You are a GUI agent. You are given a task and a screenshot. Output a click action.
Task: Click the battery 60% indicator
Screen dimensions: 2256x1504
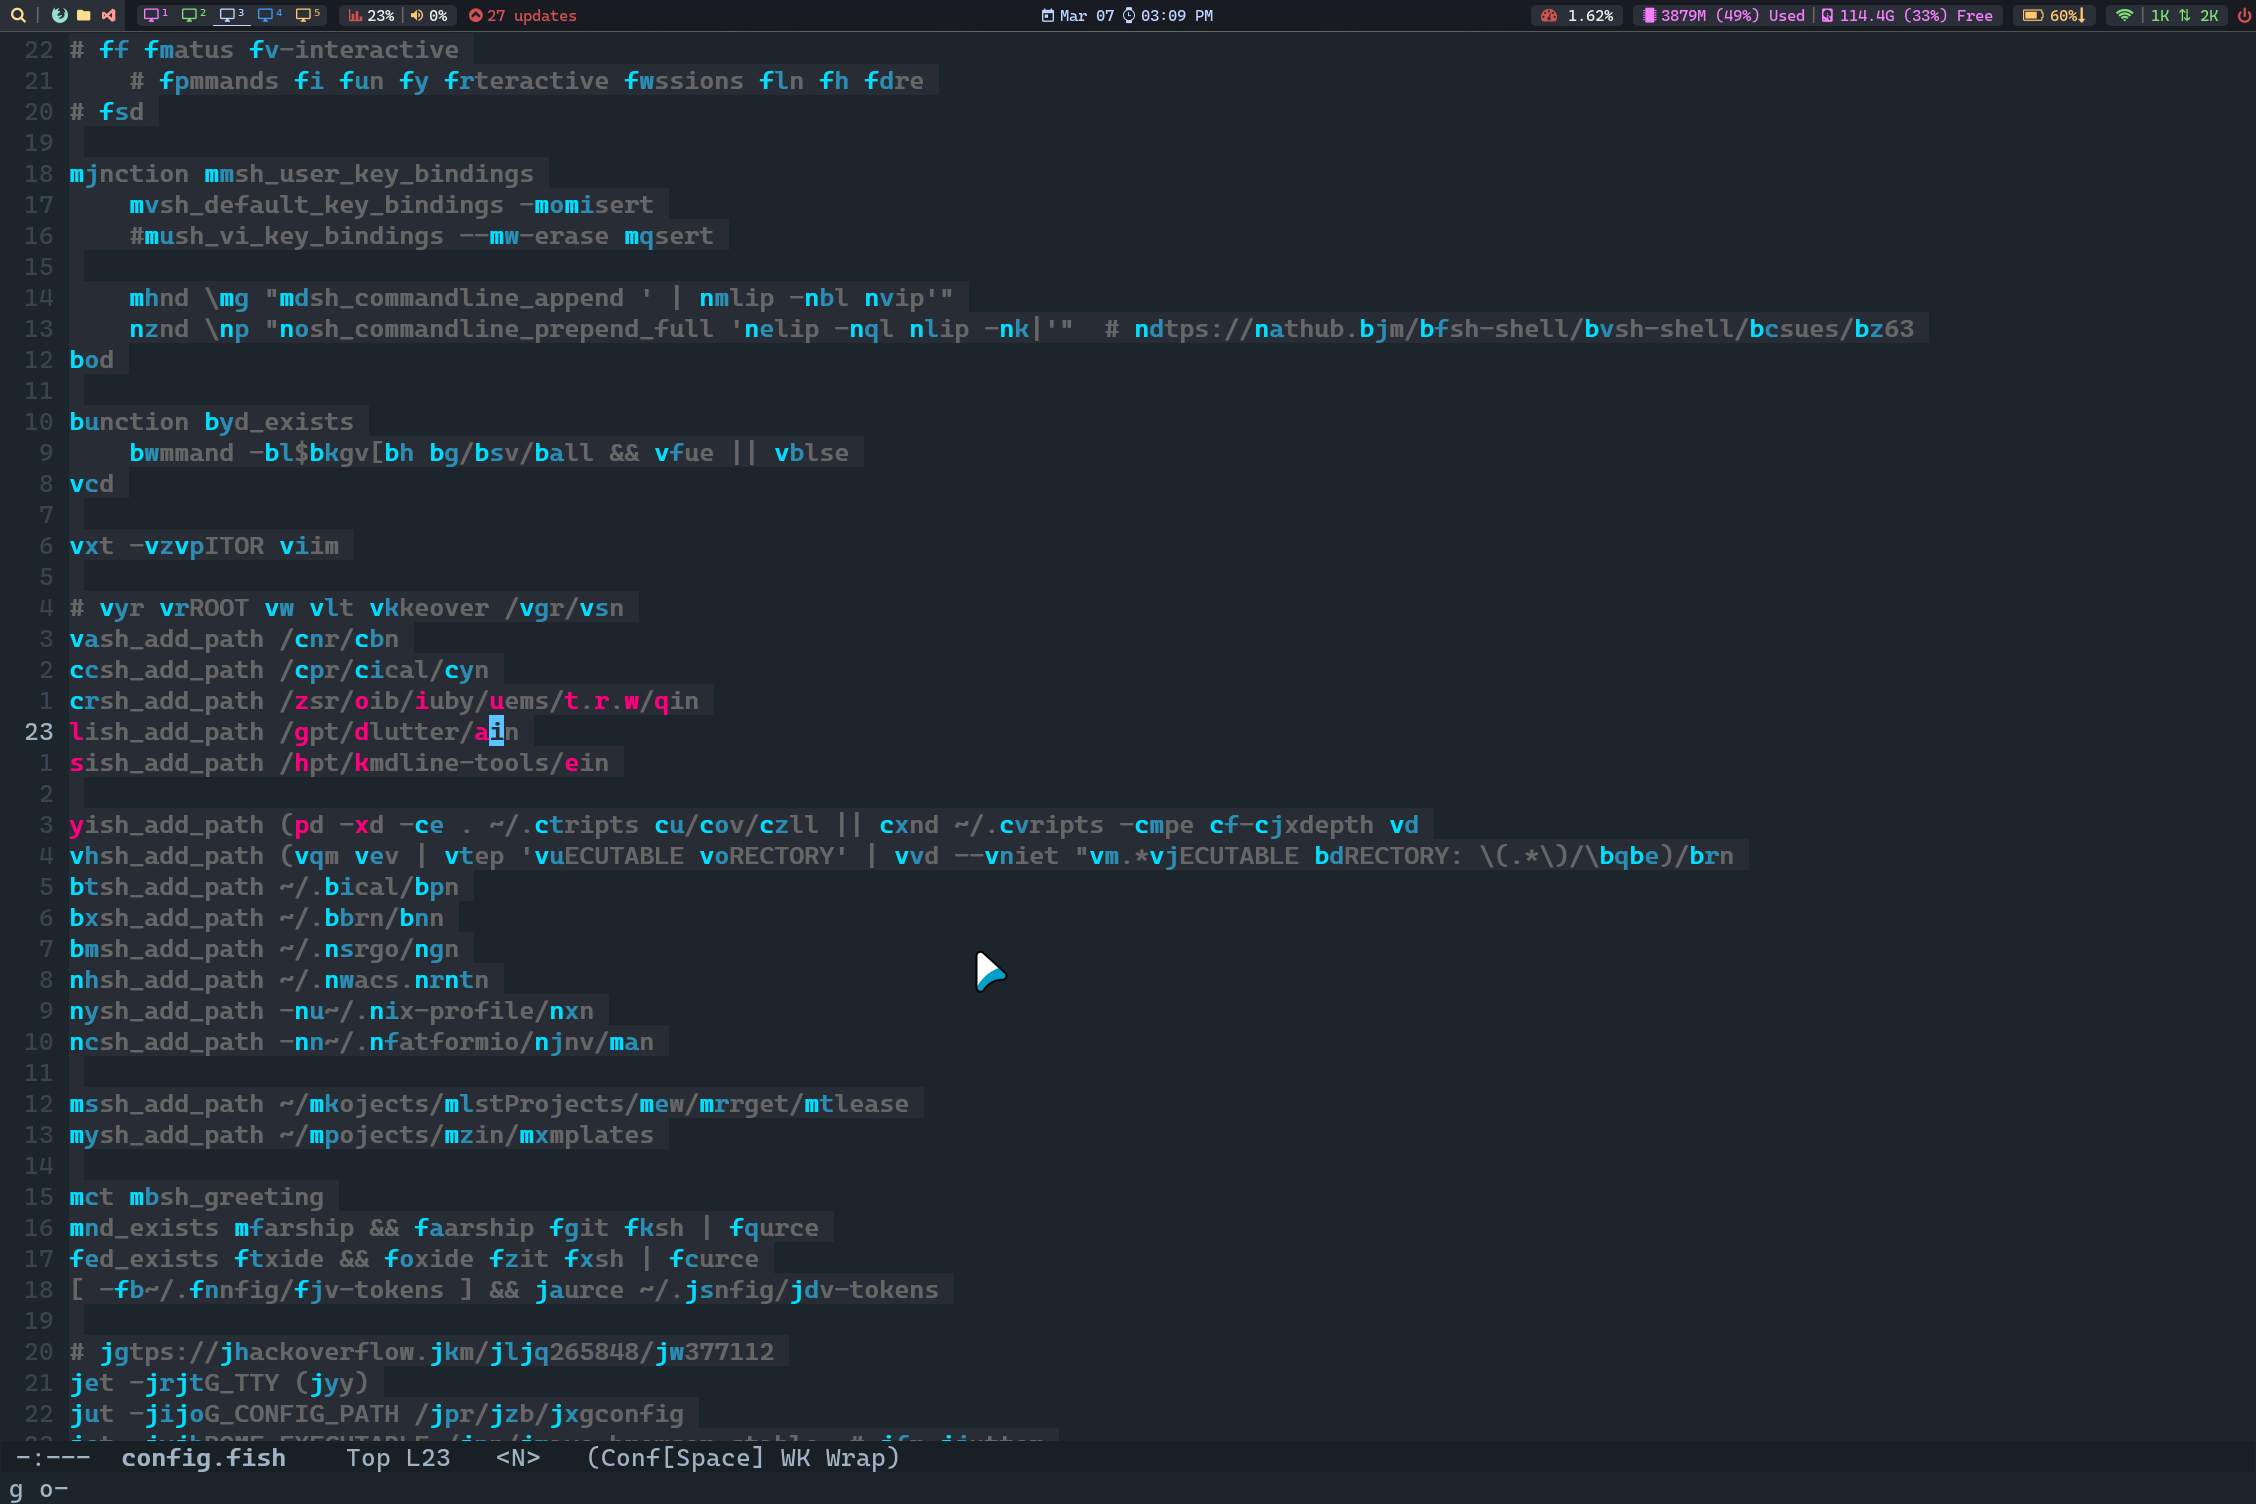2054,15
